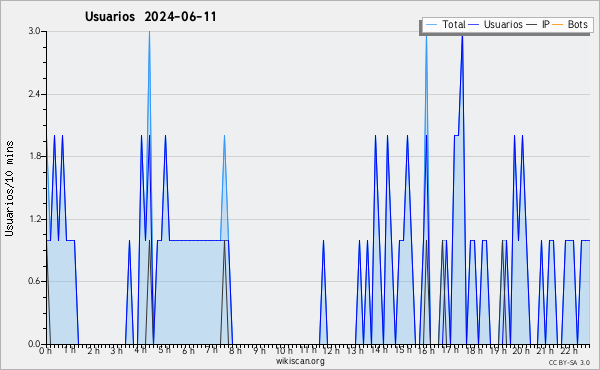
Task: Click the '7 h' x-axis label
Action: point(212,350)
